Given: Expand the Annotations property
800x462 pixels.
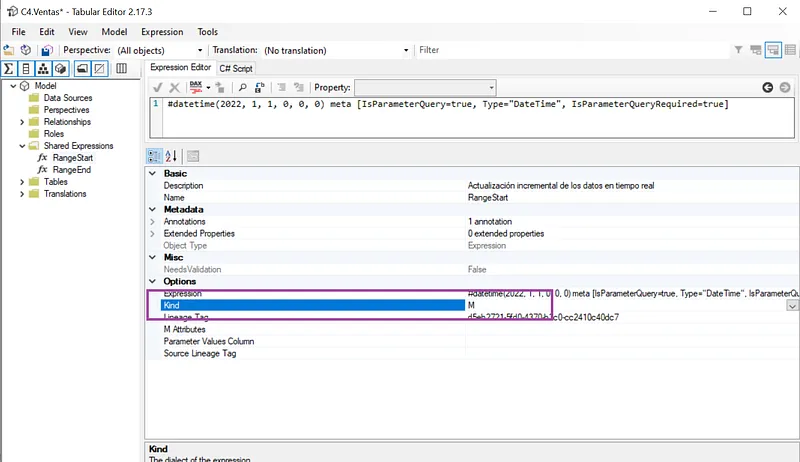Looking at the screenshot, I should click(152, 221).
